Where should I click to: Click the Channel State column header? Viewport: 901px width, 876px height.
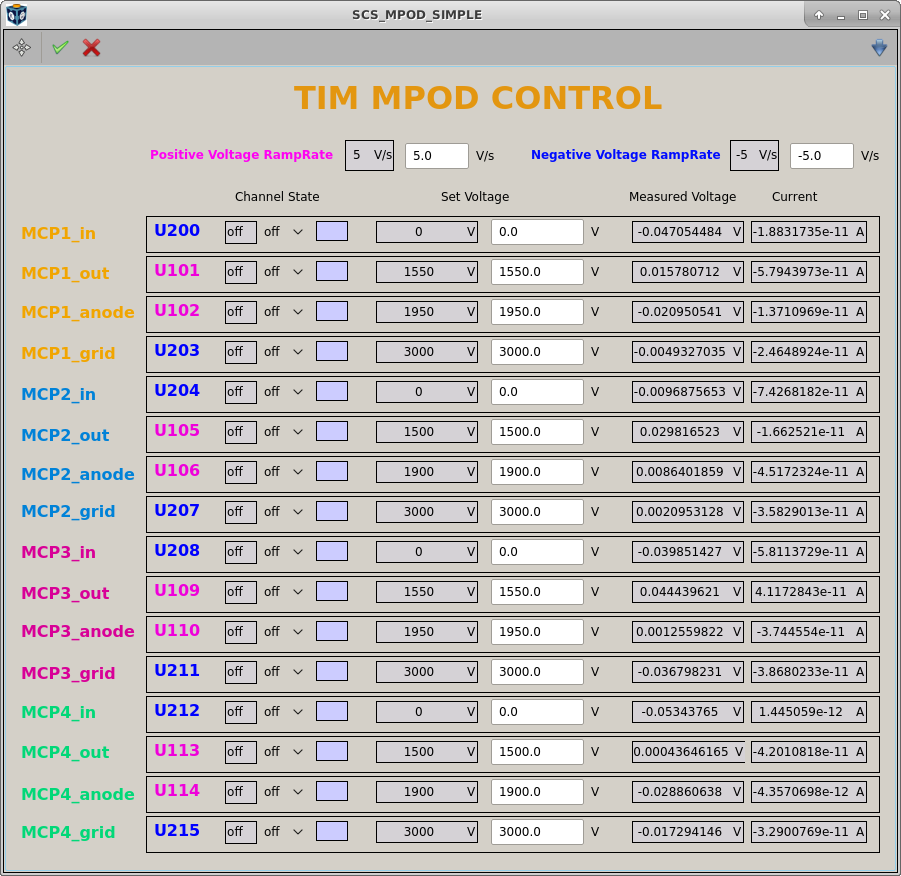coord(277,197)
